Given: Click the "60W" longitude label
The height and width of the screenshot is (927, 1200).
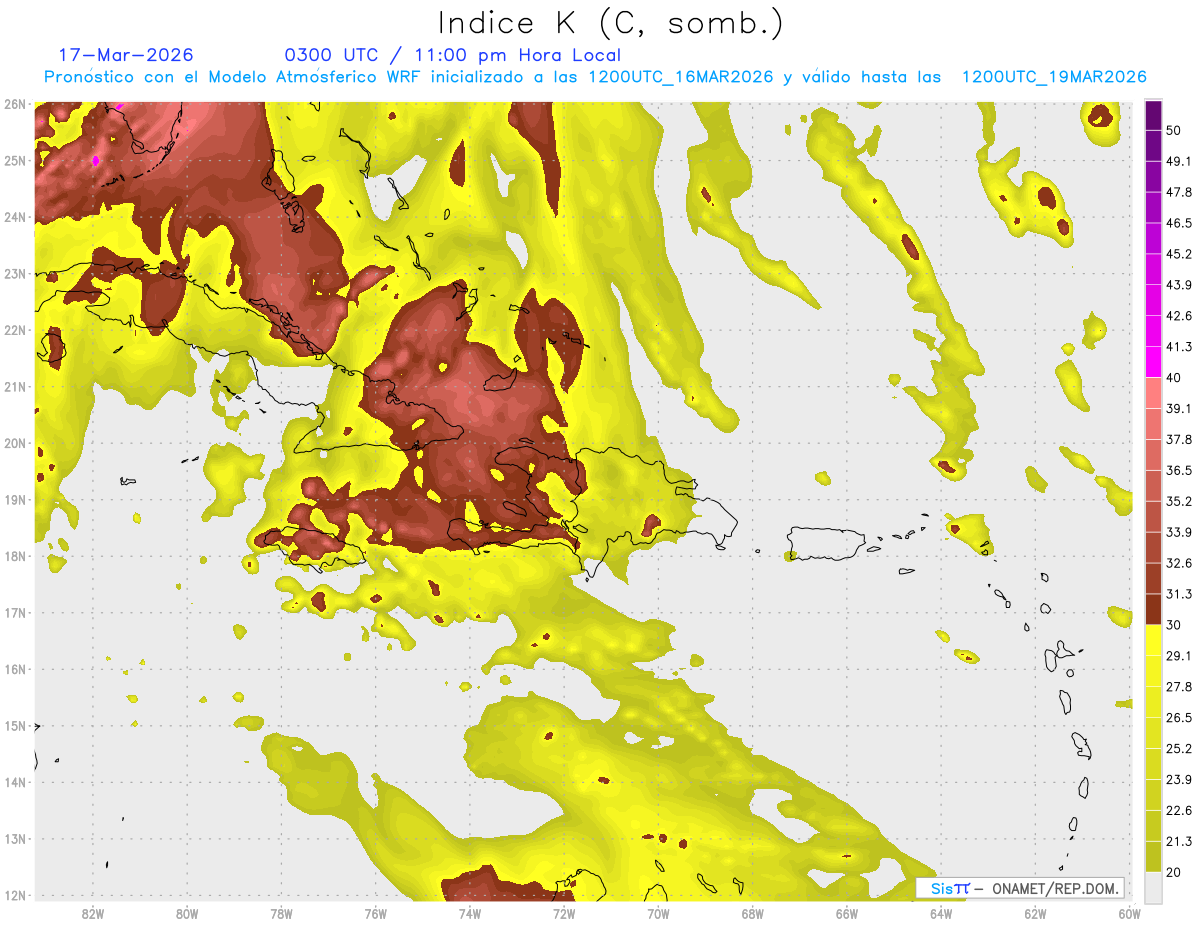Looking at the screenshot, I should [1129, 914].
